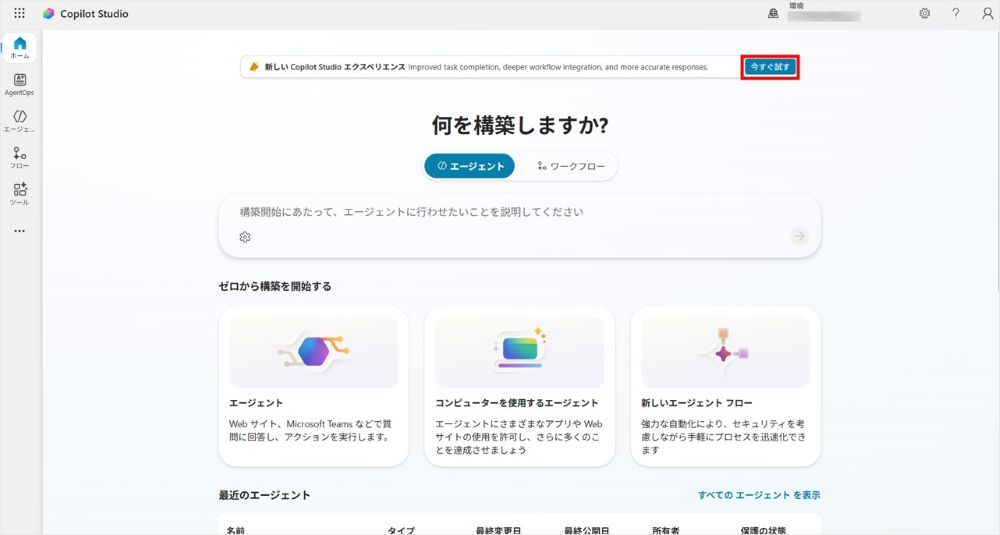
Task: Click the エージェント card illustration
Action: [313, 352]
